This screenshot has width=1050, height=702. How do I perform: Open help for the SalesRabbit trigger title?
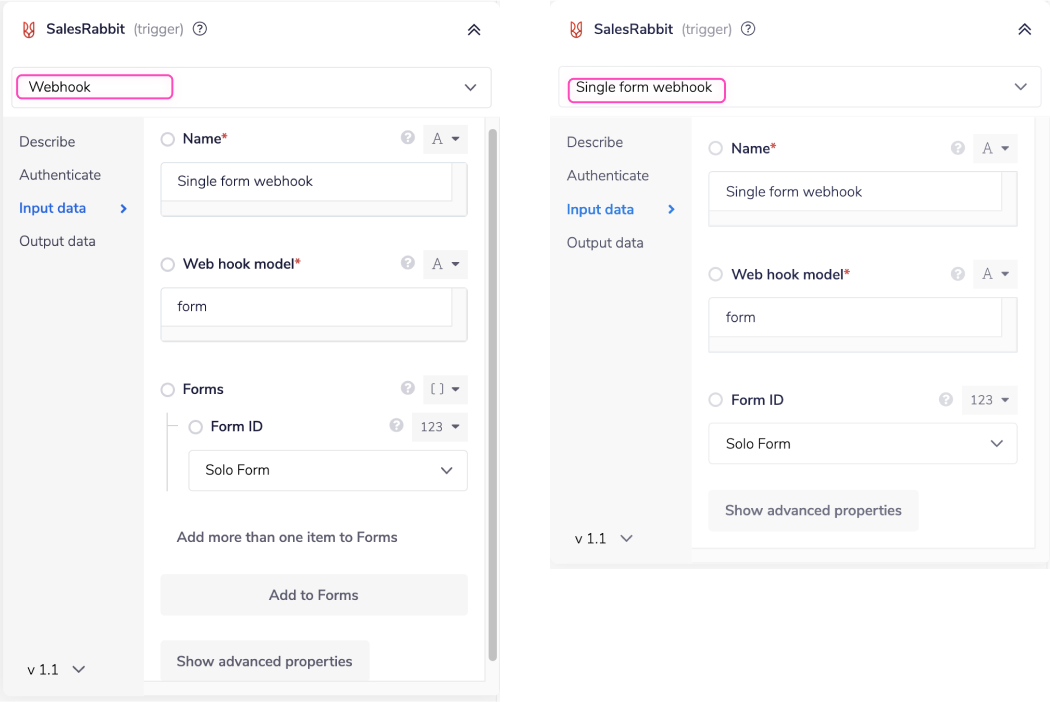(199, 29)
